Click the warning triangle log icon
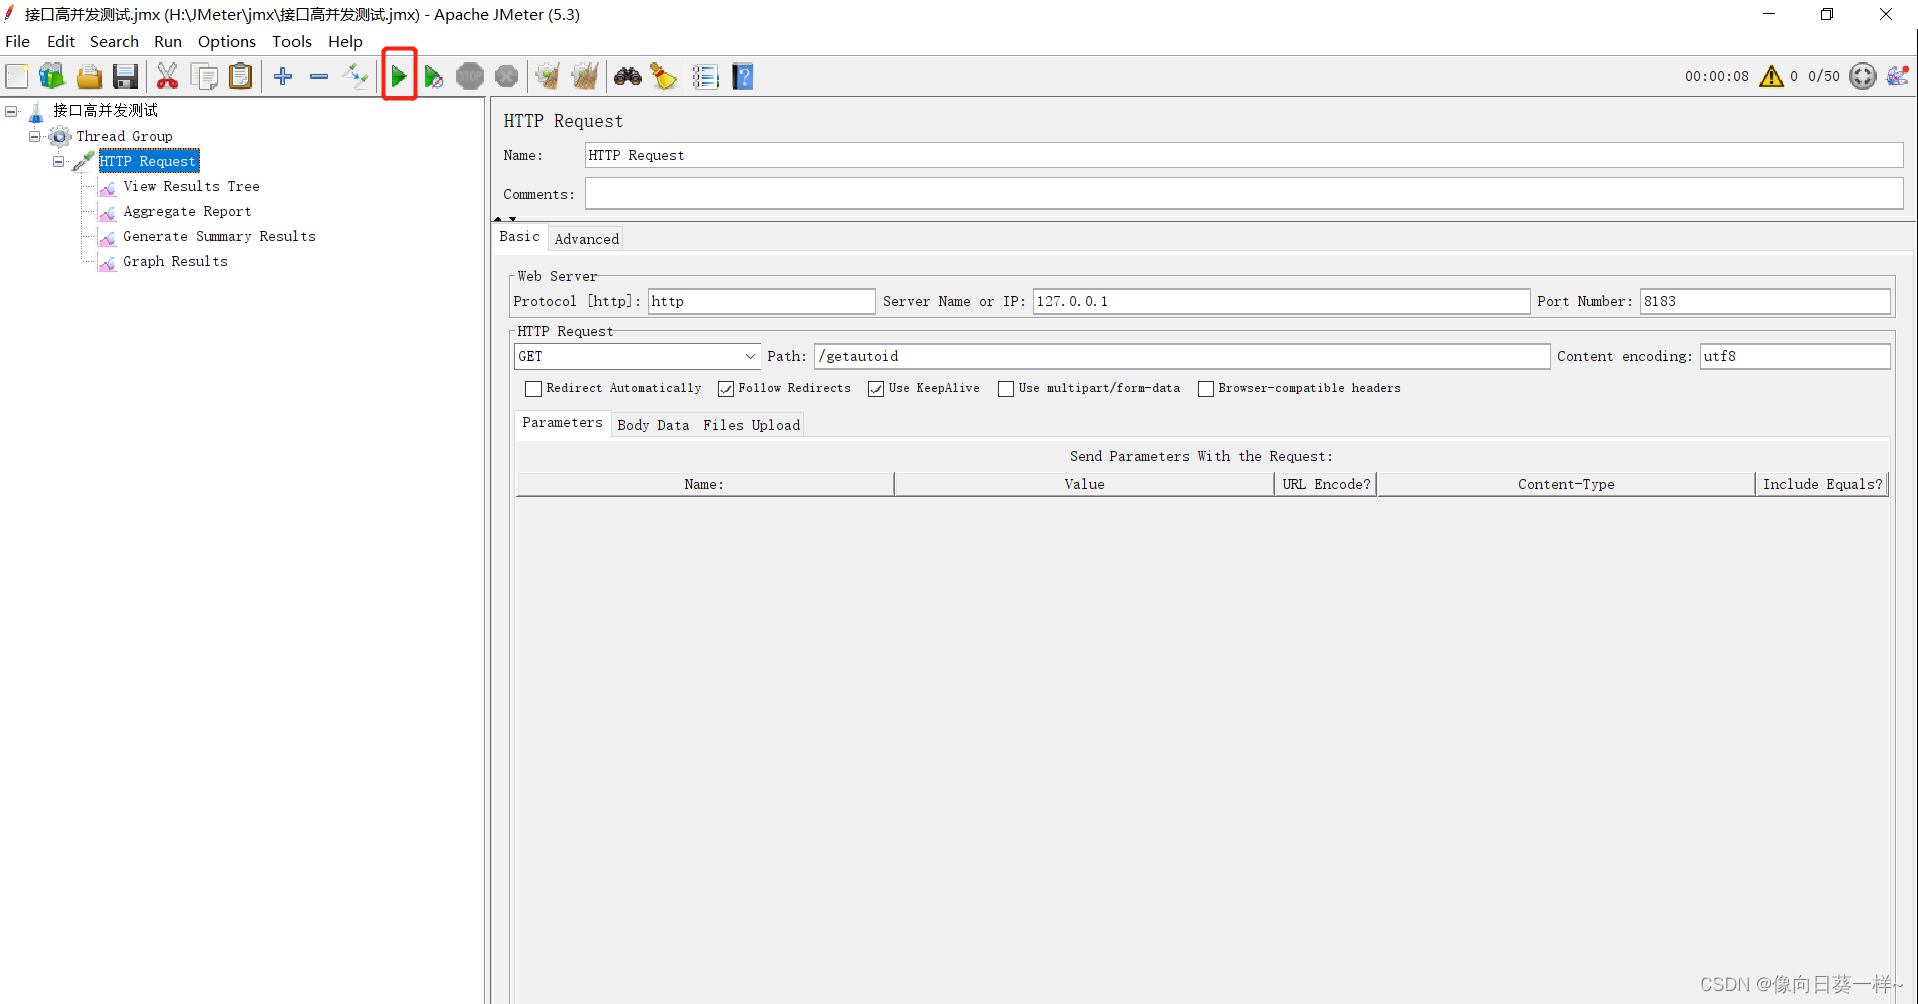 tap(1771, 76)
